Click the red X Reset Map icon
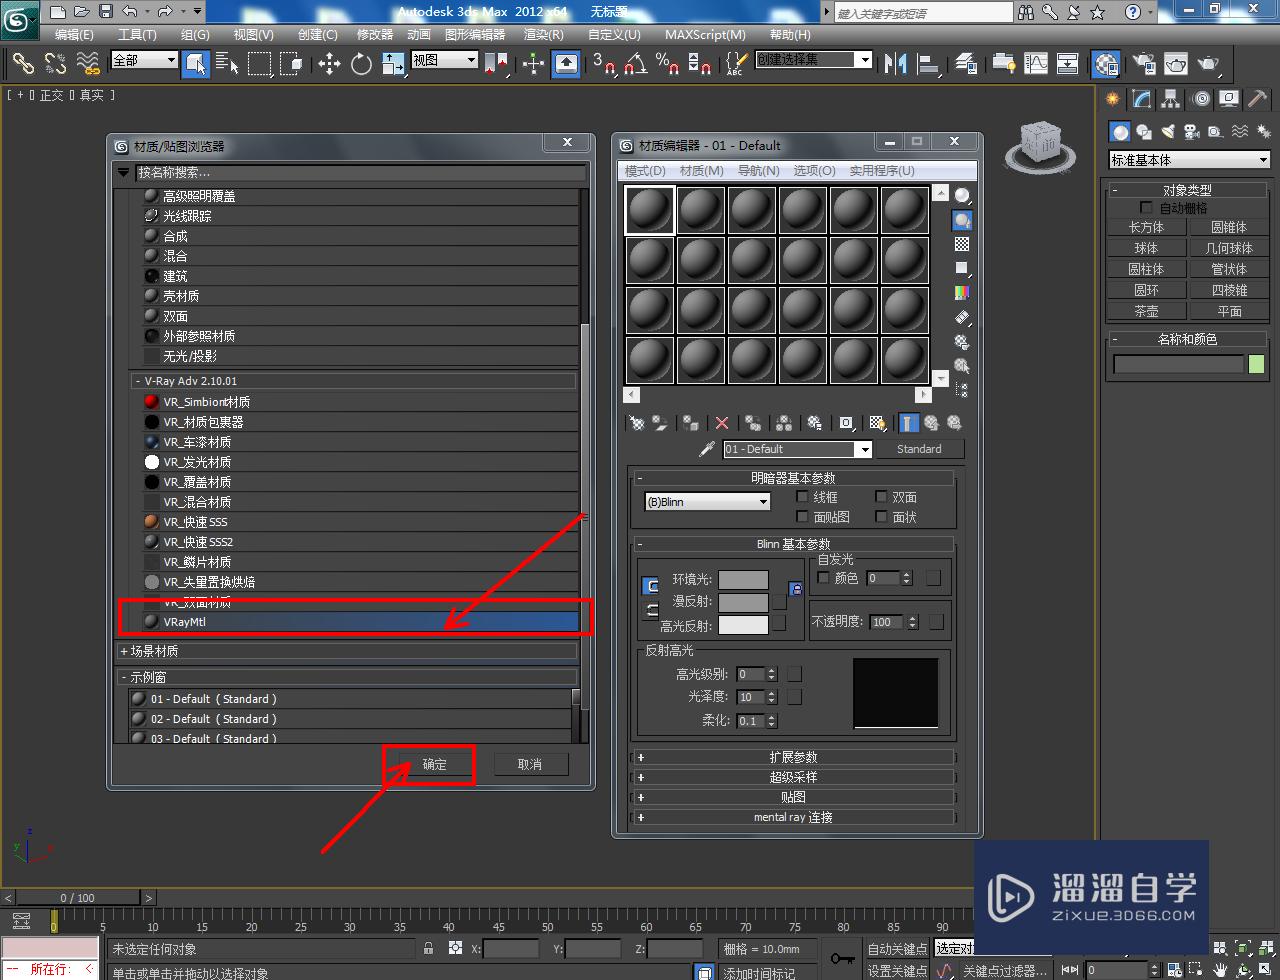Viewport: 1280px width, 980px height. 722,423
